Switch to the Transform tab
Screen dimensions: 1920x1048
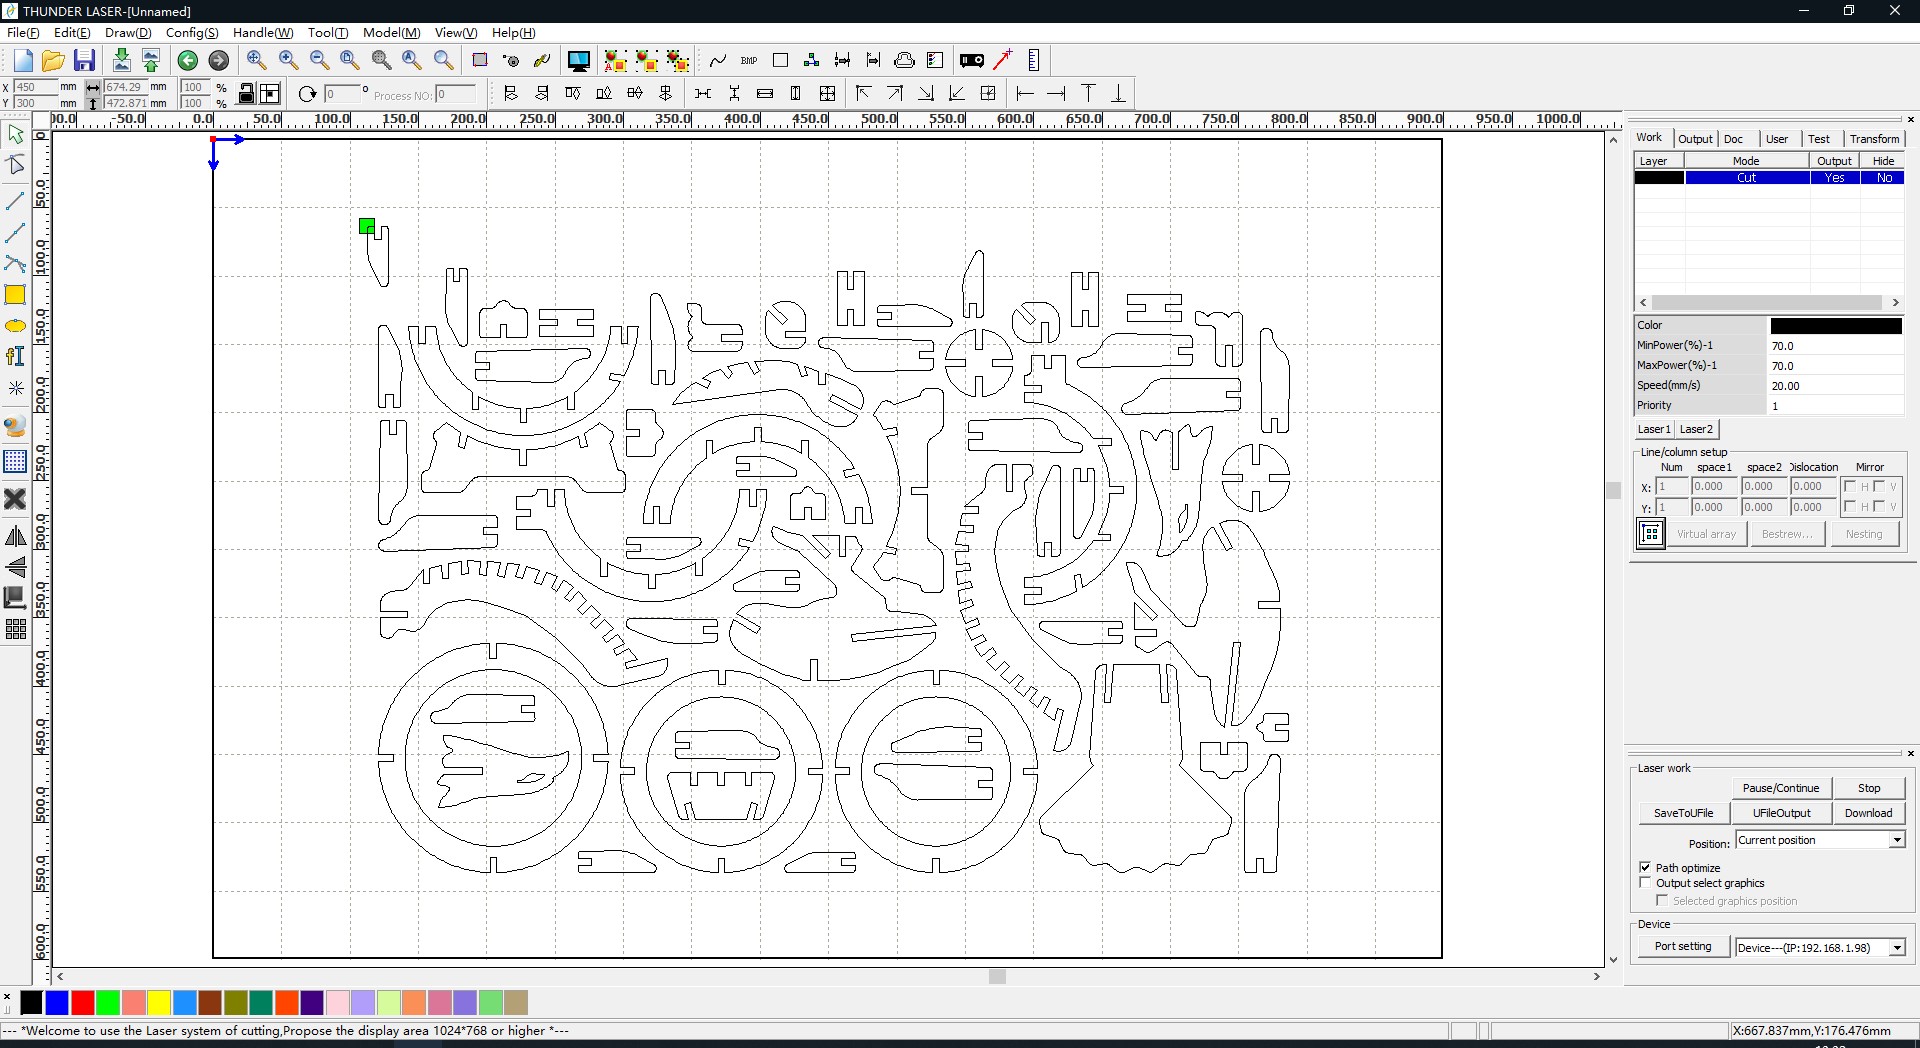[x=1873, y=139]
